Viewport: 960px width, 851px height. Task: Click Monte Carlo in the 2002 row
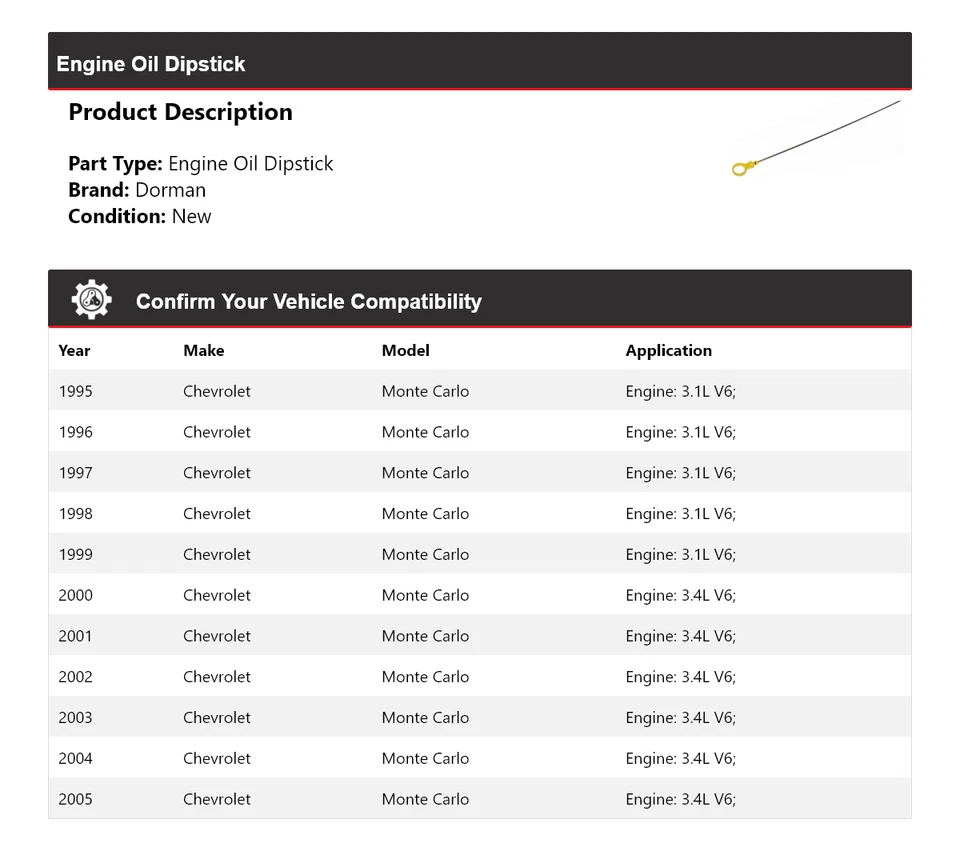tap(425, 677)
